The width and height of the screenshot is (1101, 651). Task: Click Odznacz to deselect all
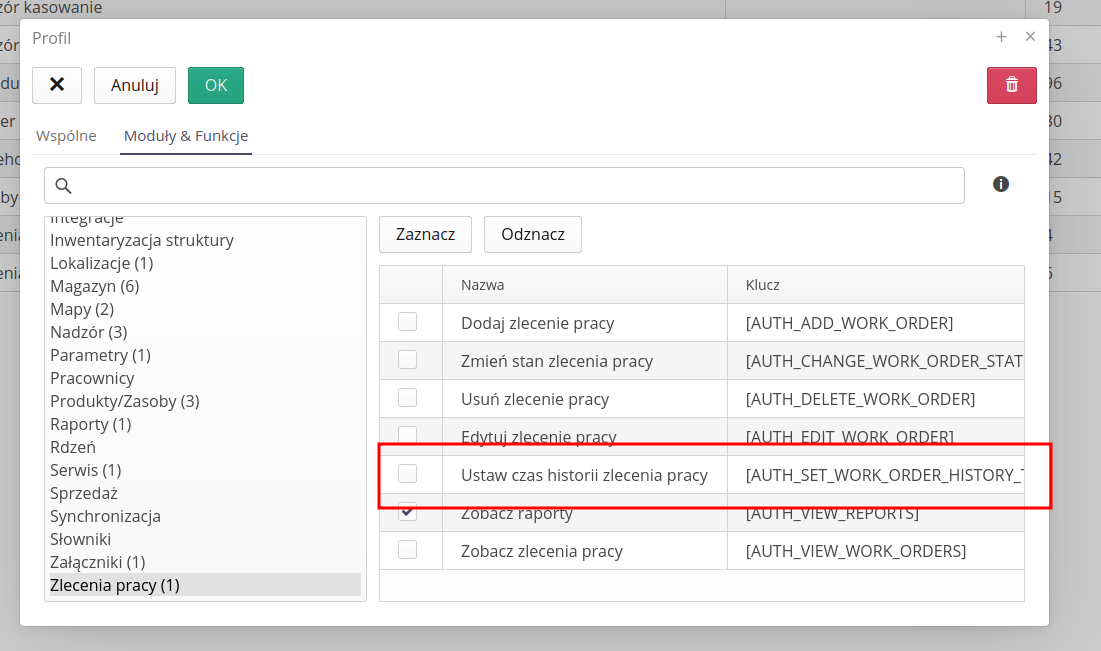(533, 234)
